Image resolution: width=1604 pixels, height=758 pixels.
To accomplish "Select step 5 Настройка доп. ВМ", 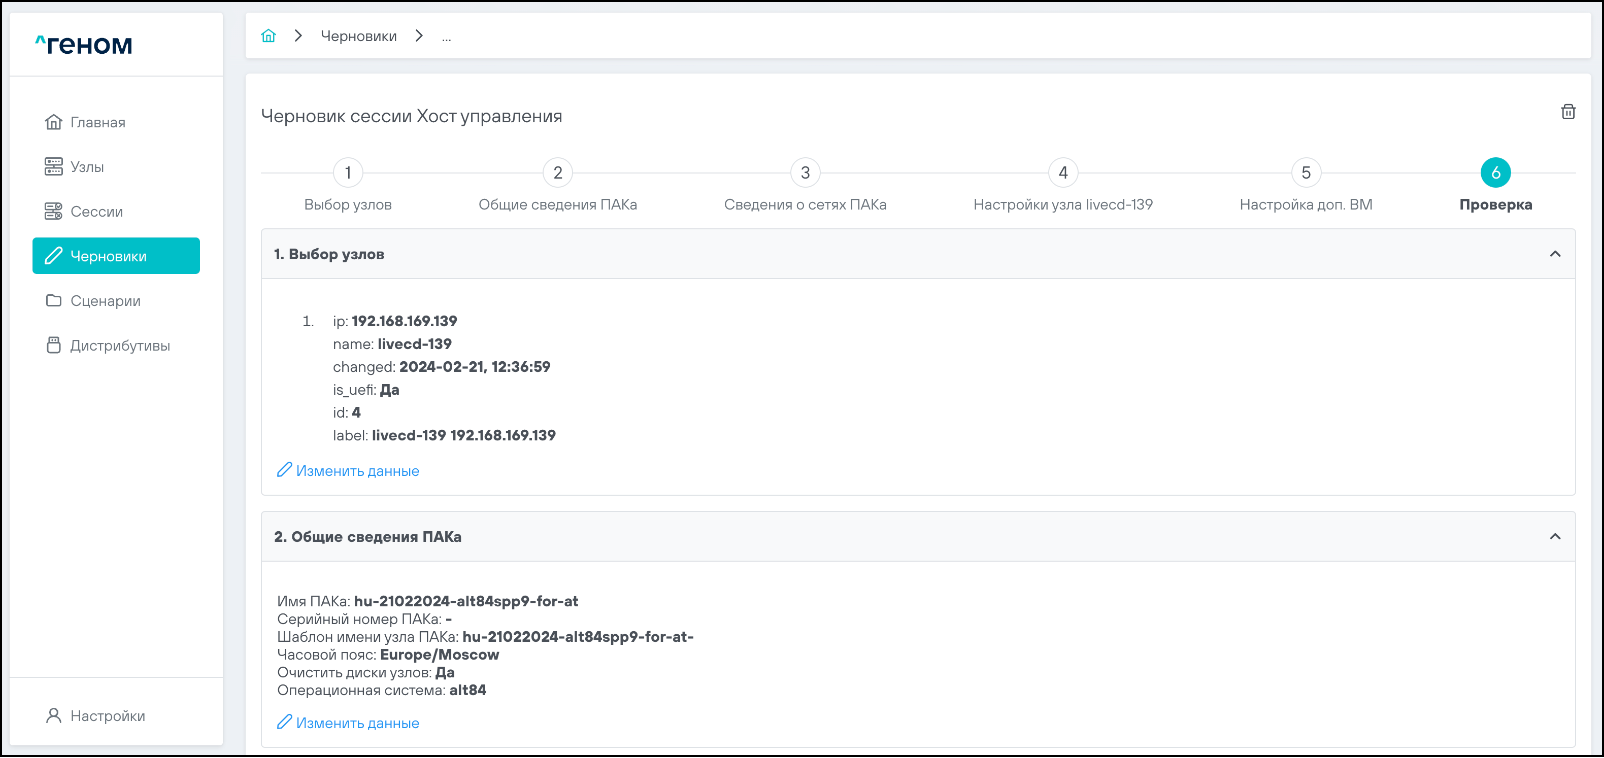I will [x=1306, y=173].
